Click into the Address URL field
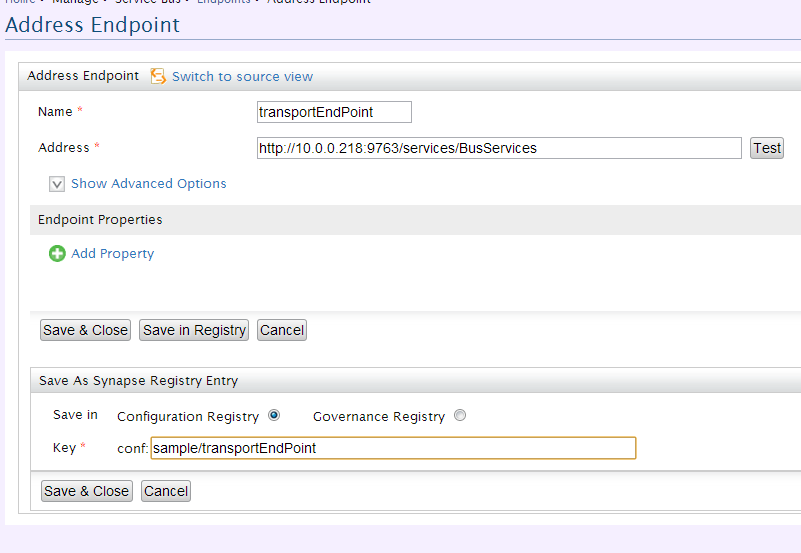Viewport: 801px width, 553px height. 499,148
